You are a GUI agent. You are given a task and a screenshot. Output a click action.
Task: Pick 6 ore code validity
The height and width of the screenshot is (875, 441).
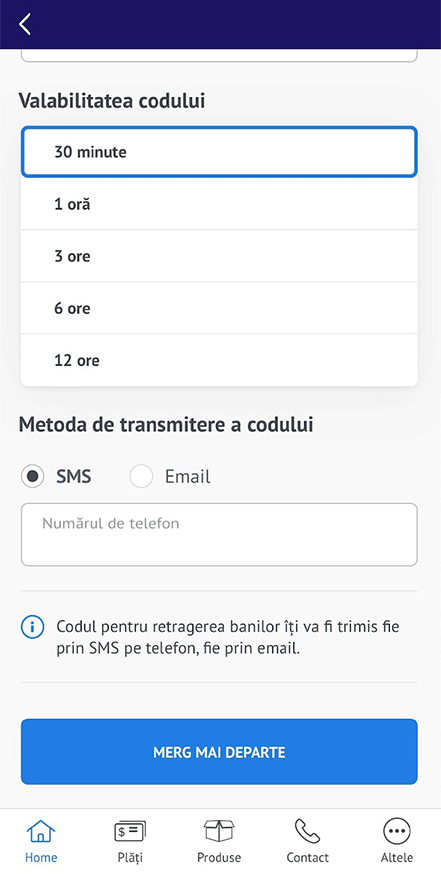click(x=219, y=308)
